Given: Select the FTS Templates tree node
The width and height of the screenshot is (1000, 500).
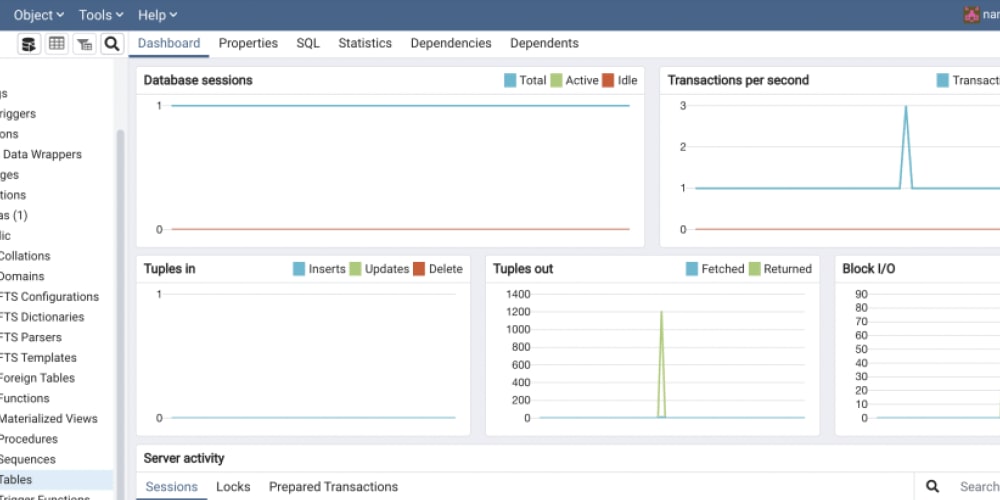Looking at the screenshot, I should coord(38,357).
